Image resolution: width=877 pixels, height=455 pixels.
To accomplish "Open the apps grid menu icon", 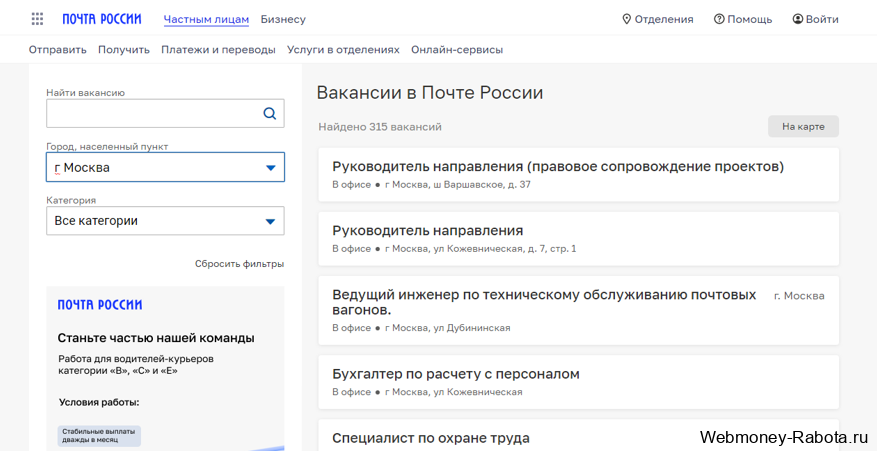I will [37, 19].
